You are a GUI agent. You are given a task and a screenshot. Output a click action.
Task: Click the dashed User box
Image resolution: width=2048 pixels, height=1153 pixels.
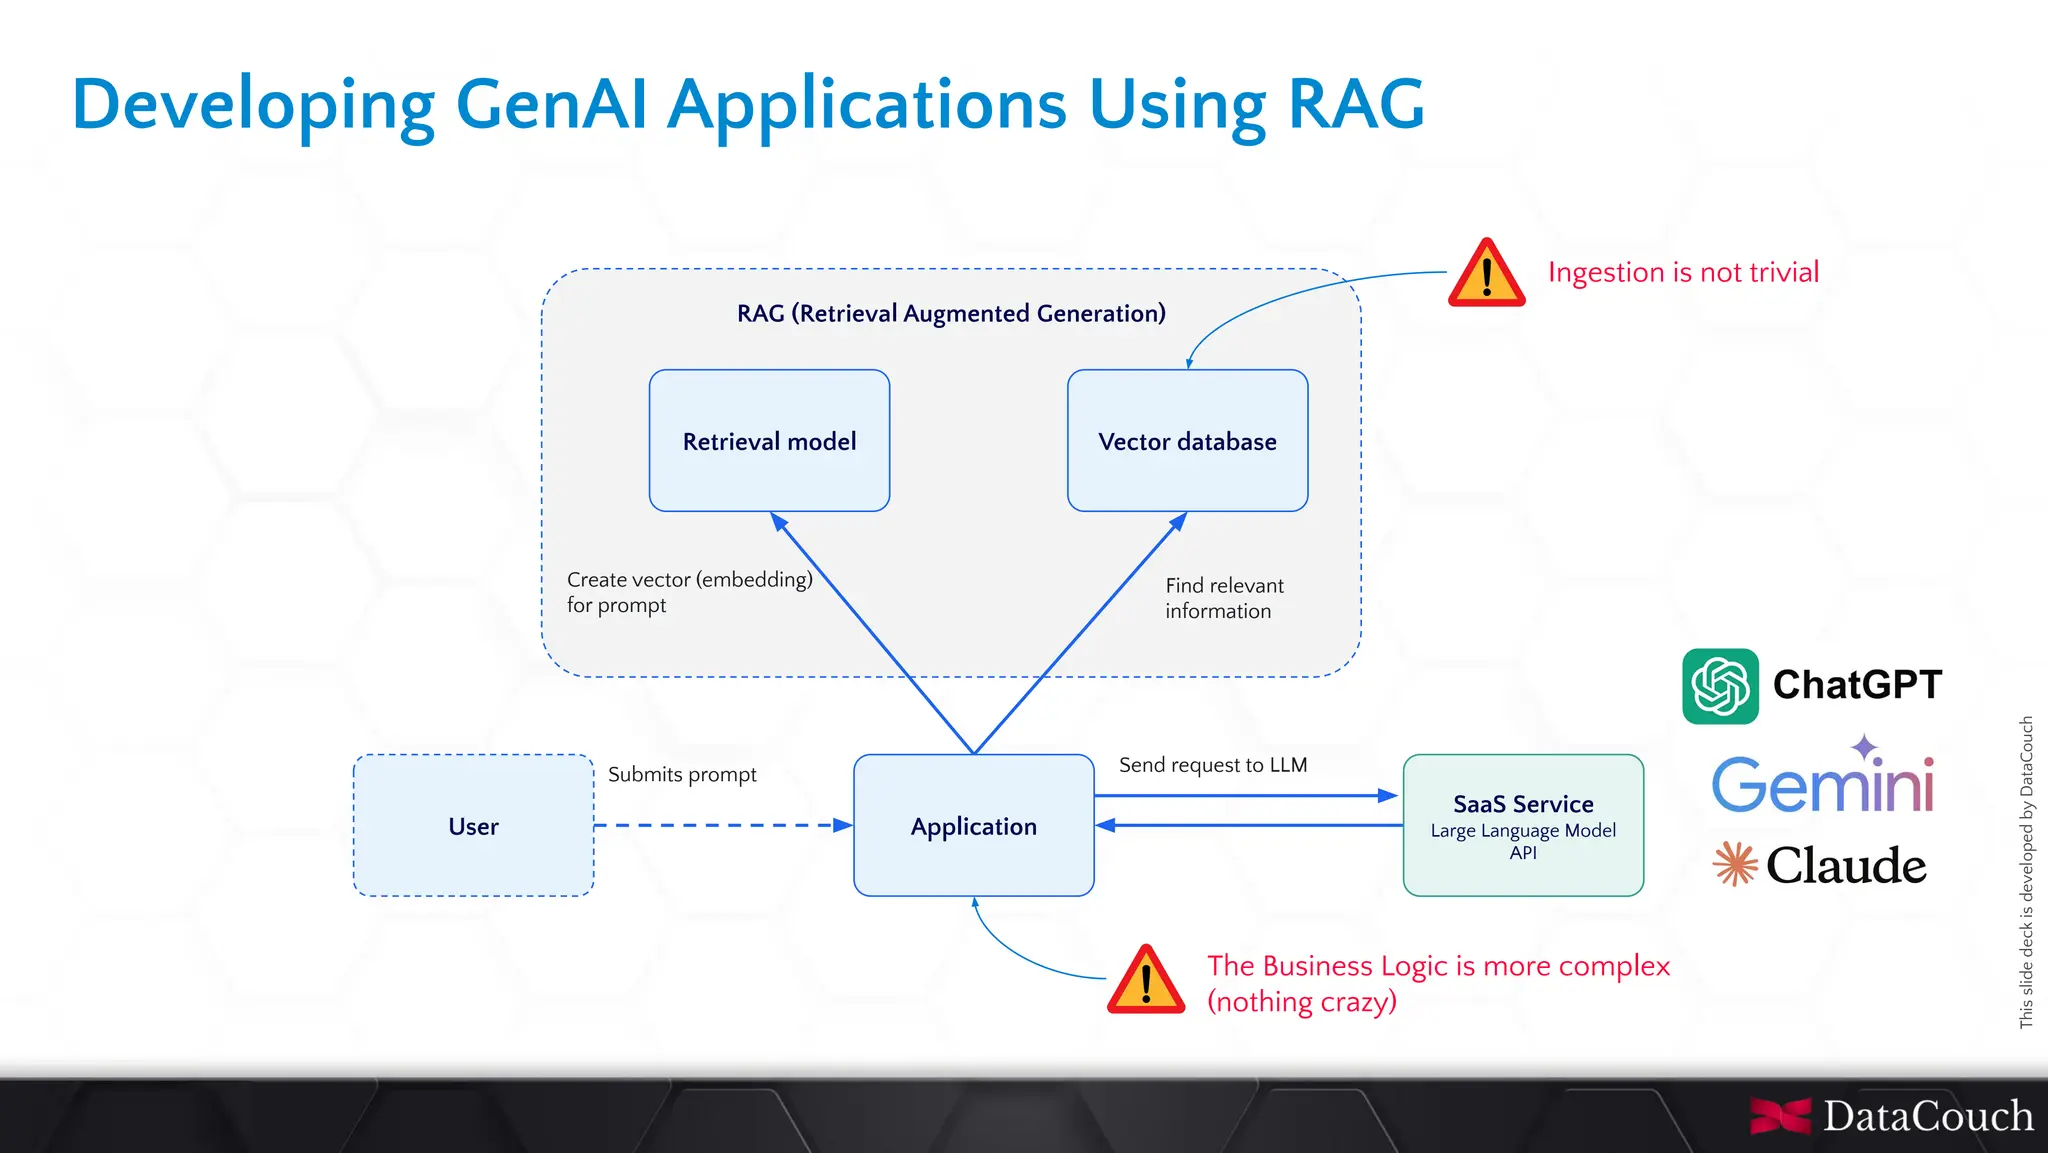pos(473,826)
